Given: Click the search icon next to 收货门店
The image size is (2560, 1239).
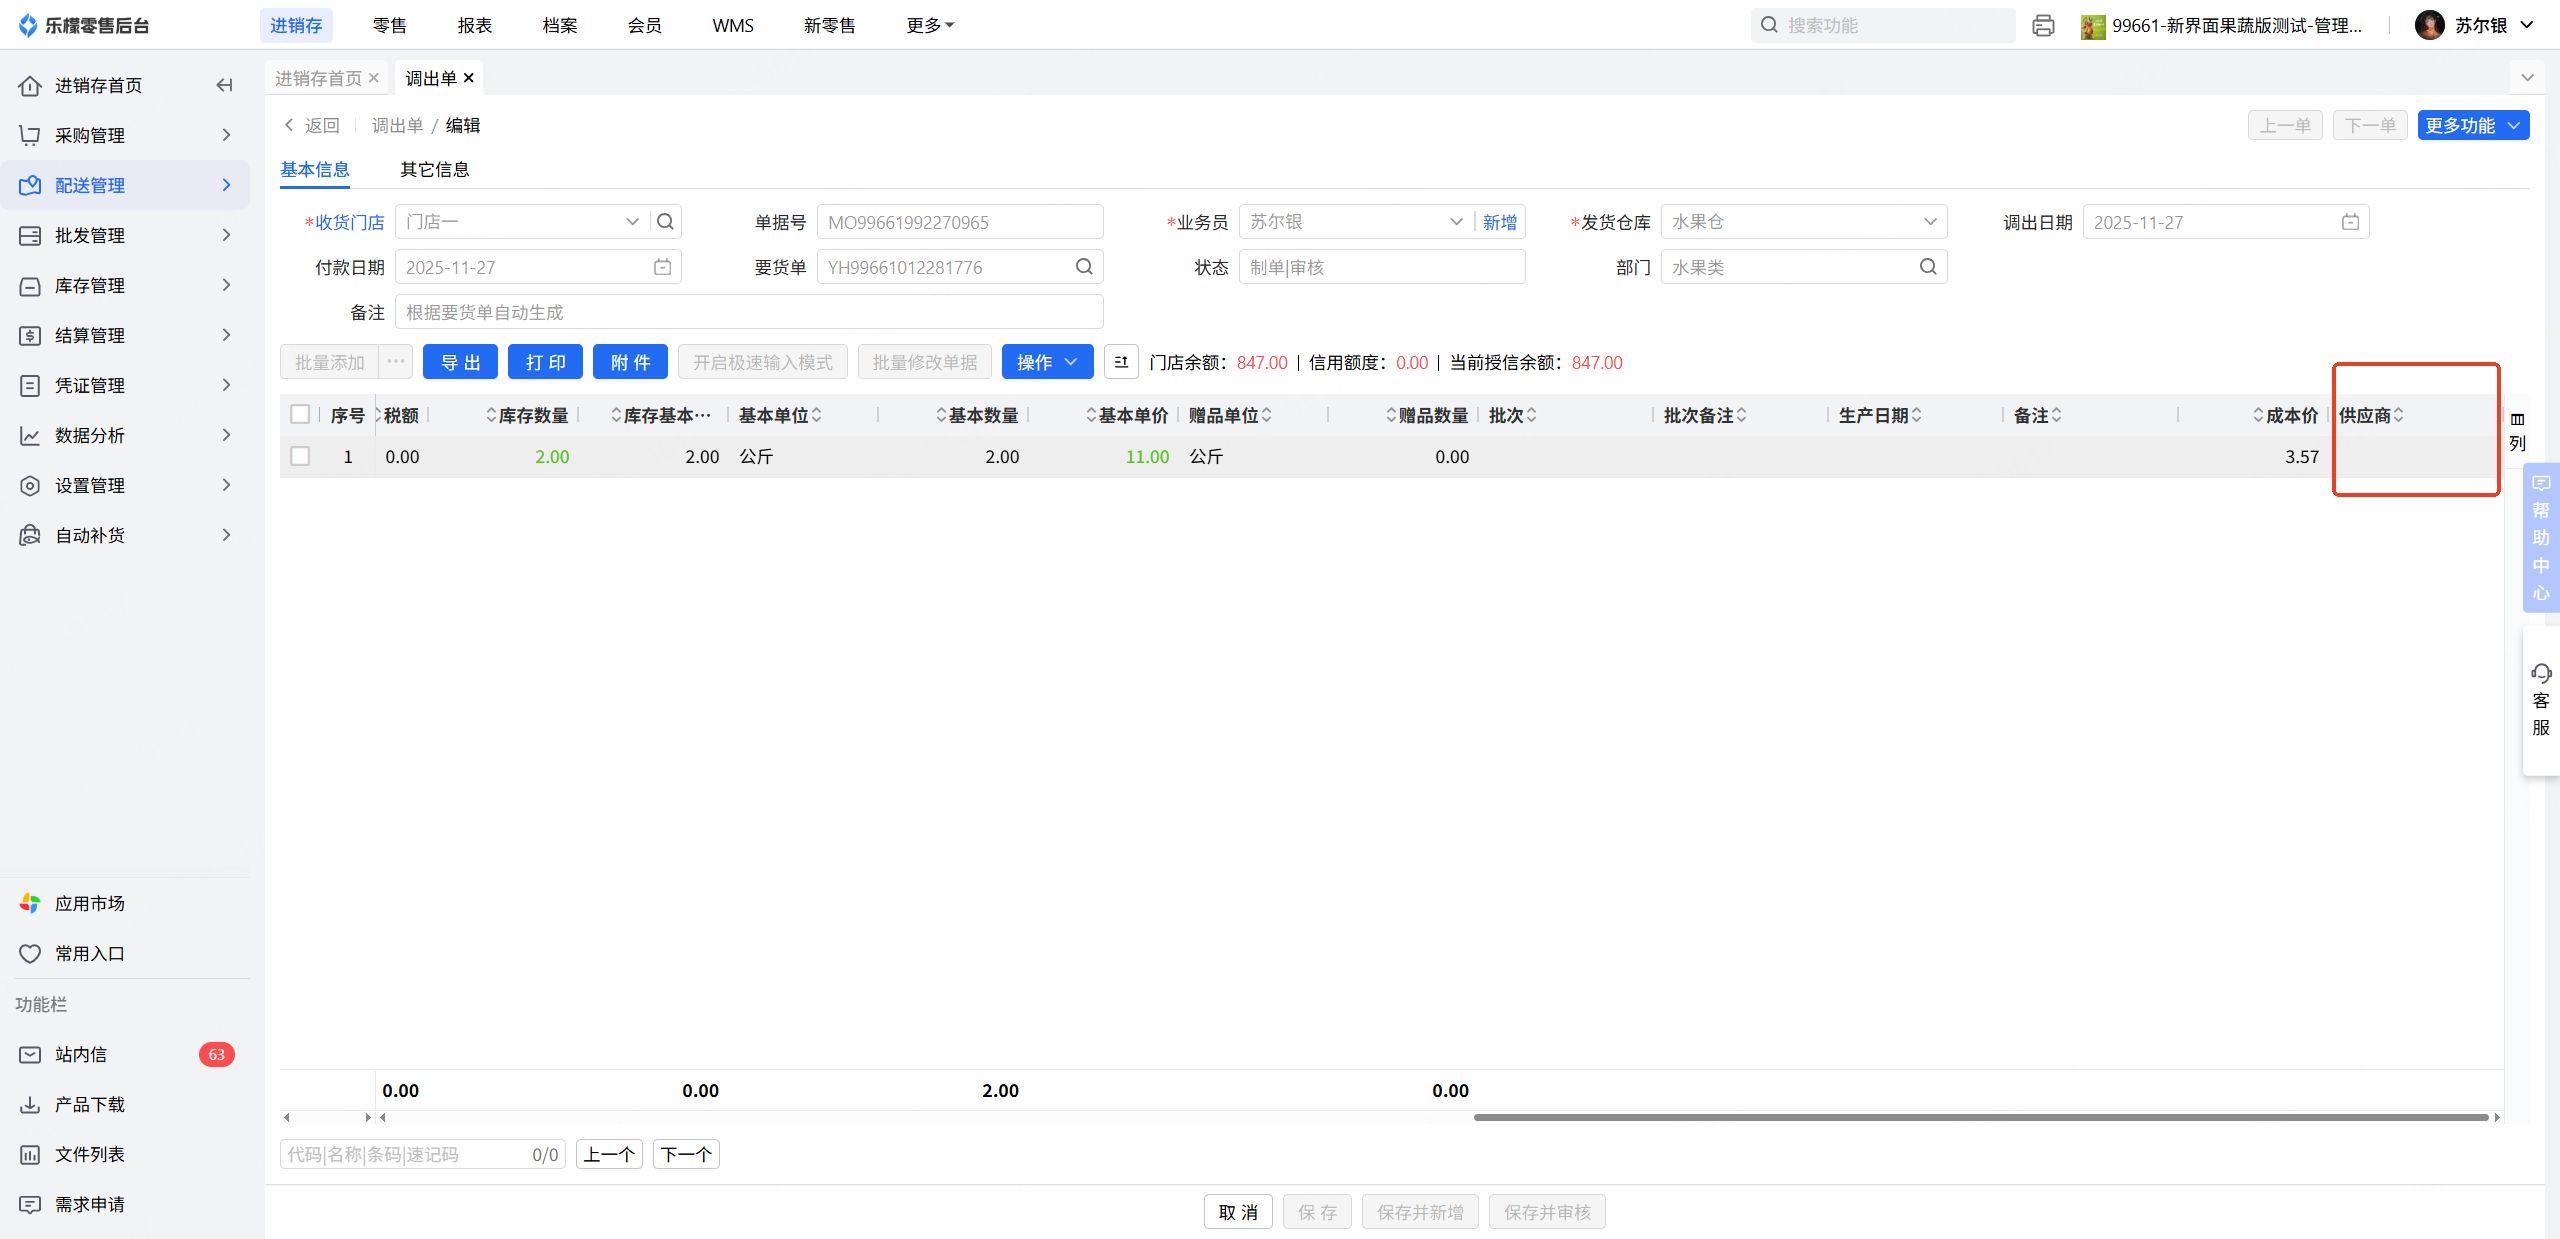Looking at the screenshot, I should [x=665, y=222].
